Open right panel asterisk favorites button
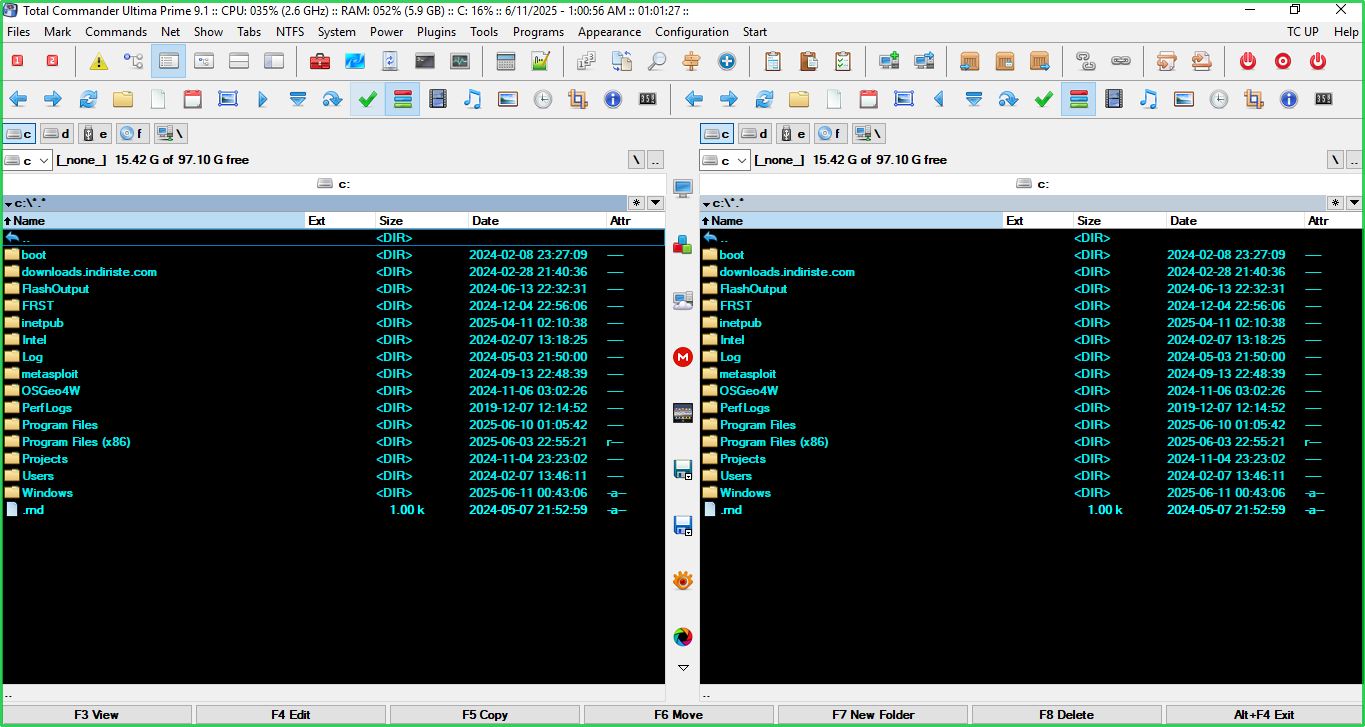This screenshot has width=1365, height=727. [1334, 203]
